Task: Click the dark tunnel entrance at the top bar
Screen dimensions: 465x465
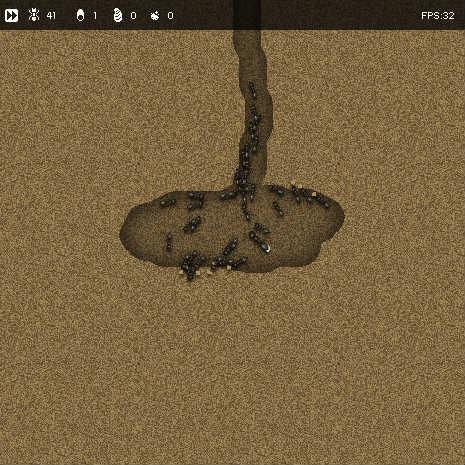Action: (x=247, y=15)
